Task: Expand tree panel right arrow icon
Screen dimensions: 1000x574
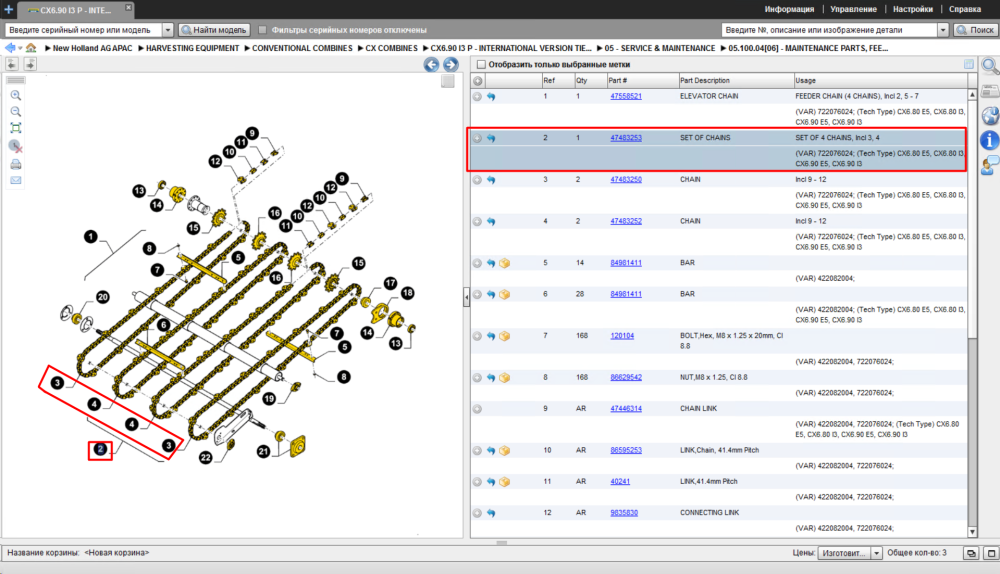Action: (30, 64)
